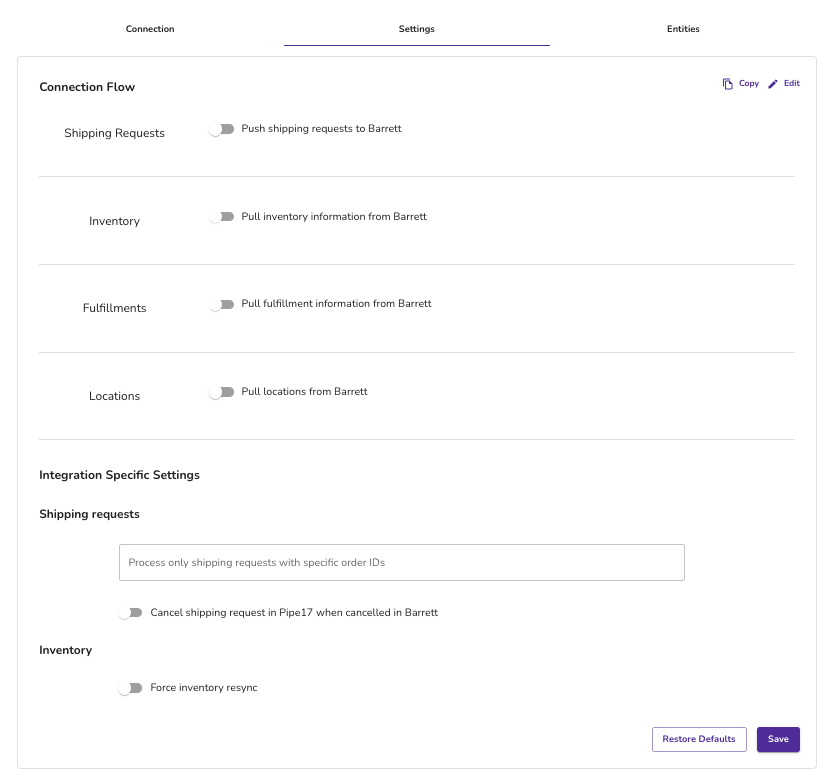832x779 pixels.
Task: Toggle Pull inventory information from Barrett
Action: pyautogui.click(x=221, y=217)
